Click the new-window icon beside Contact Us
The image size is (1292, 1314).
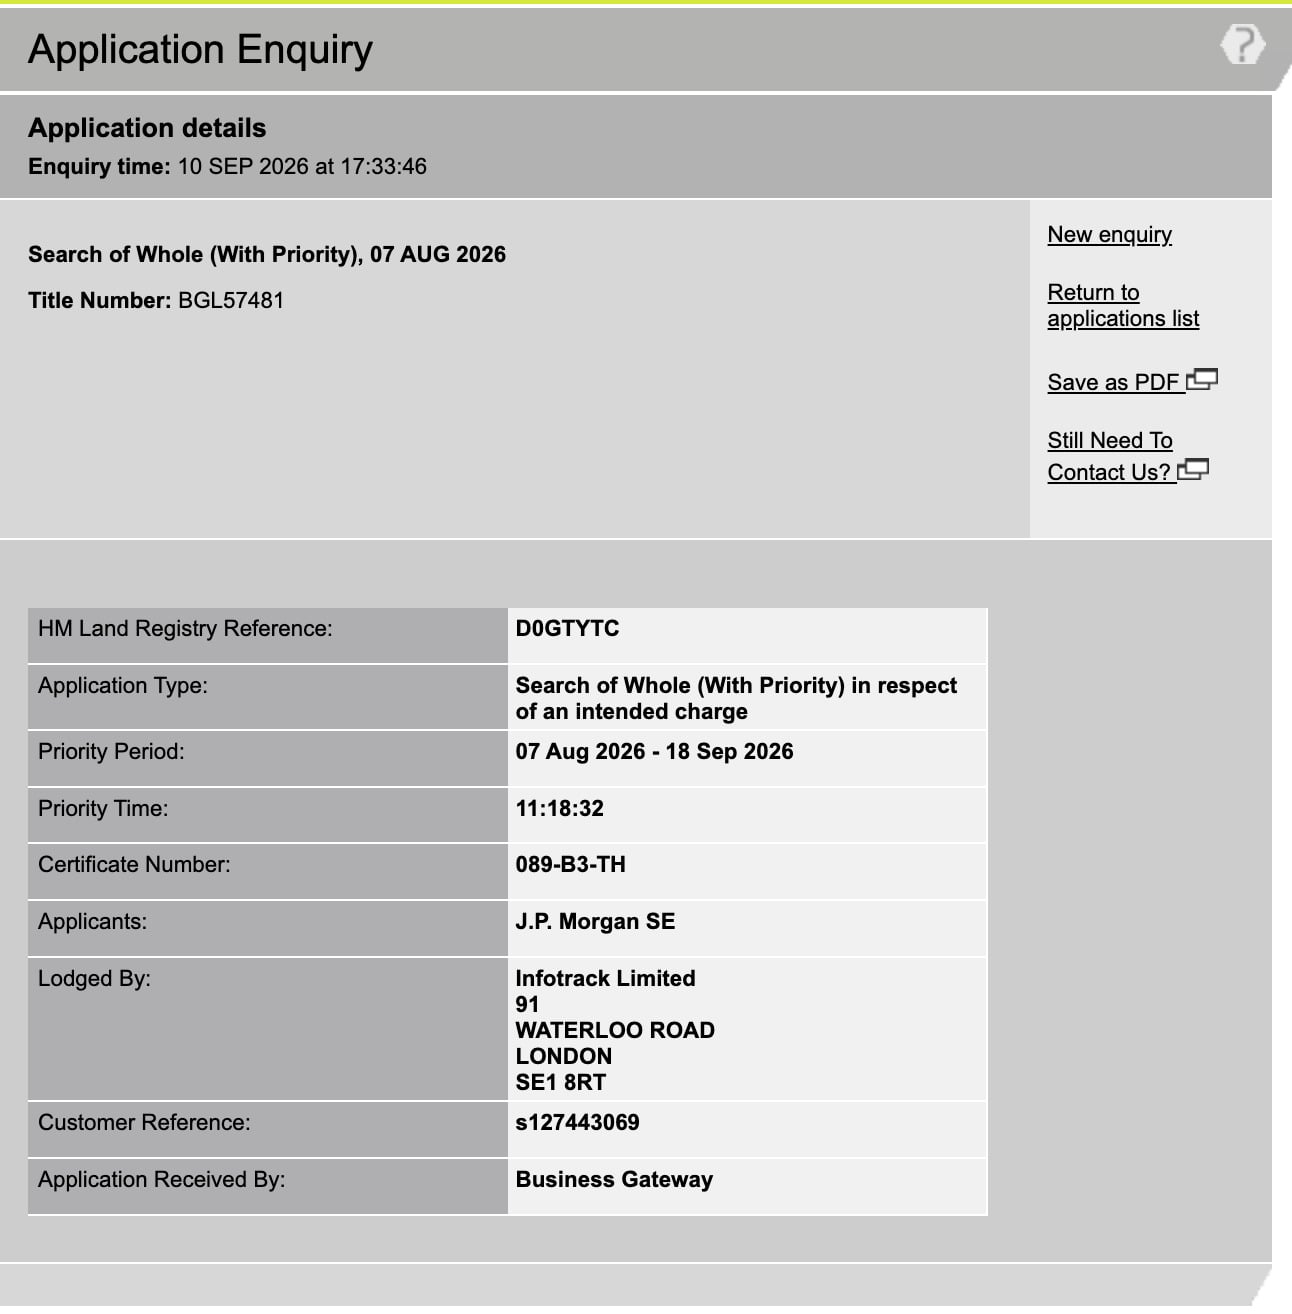point(1193,469)
